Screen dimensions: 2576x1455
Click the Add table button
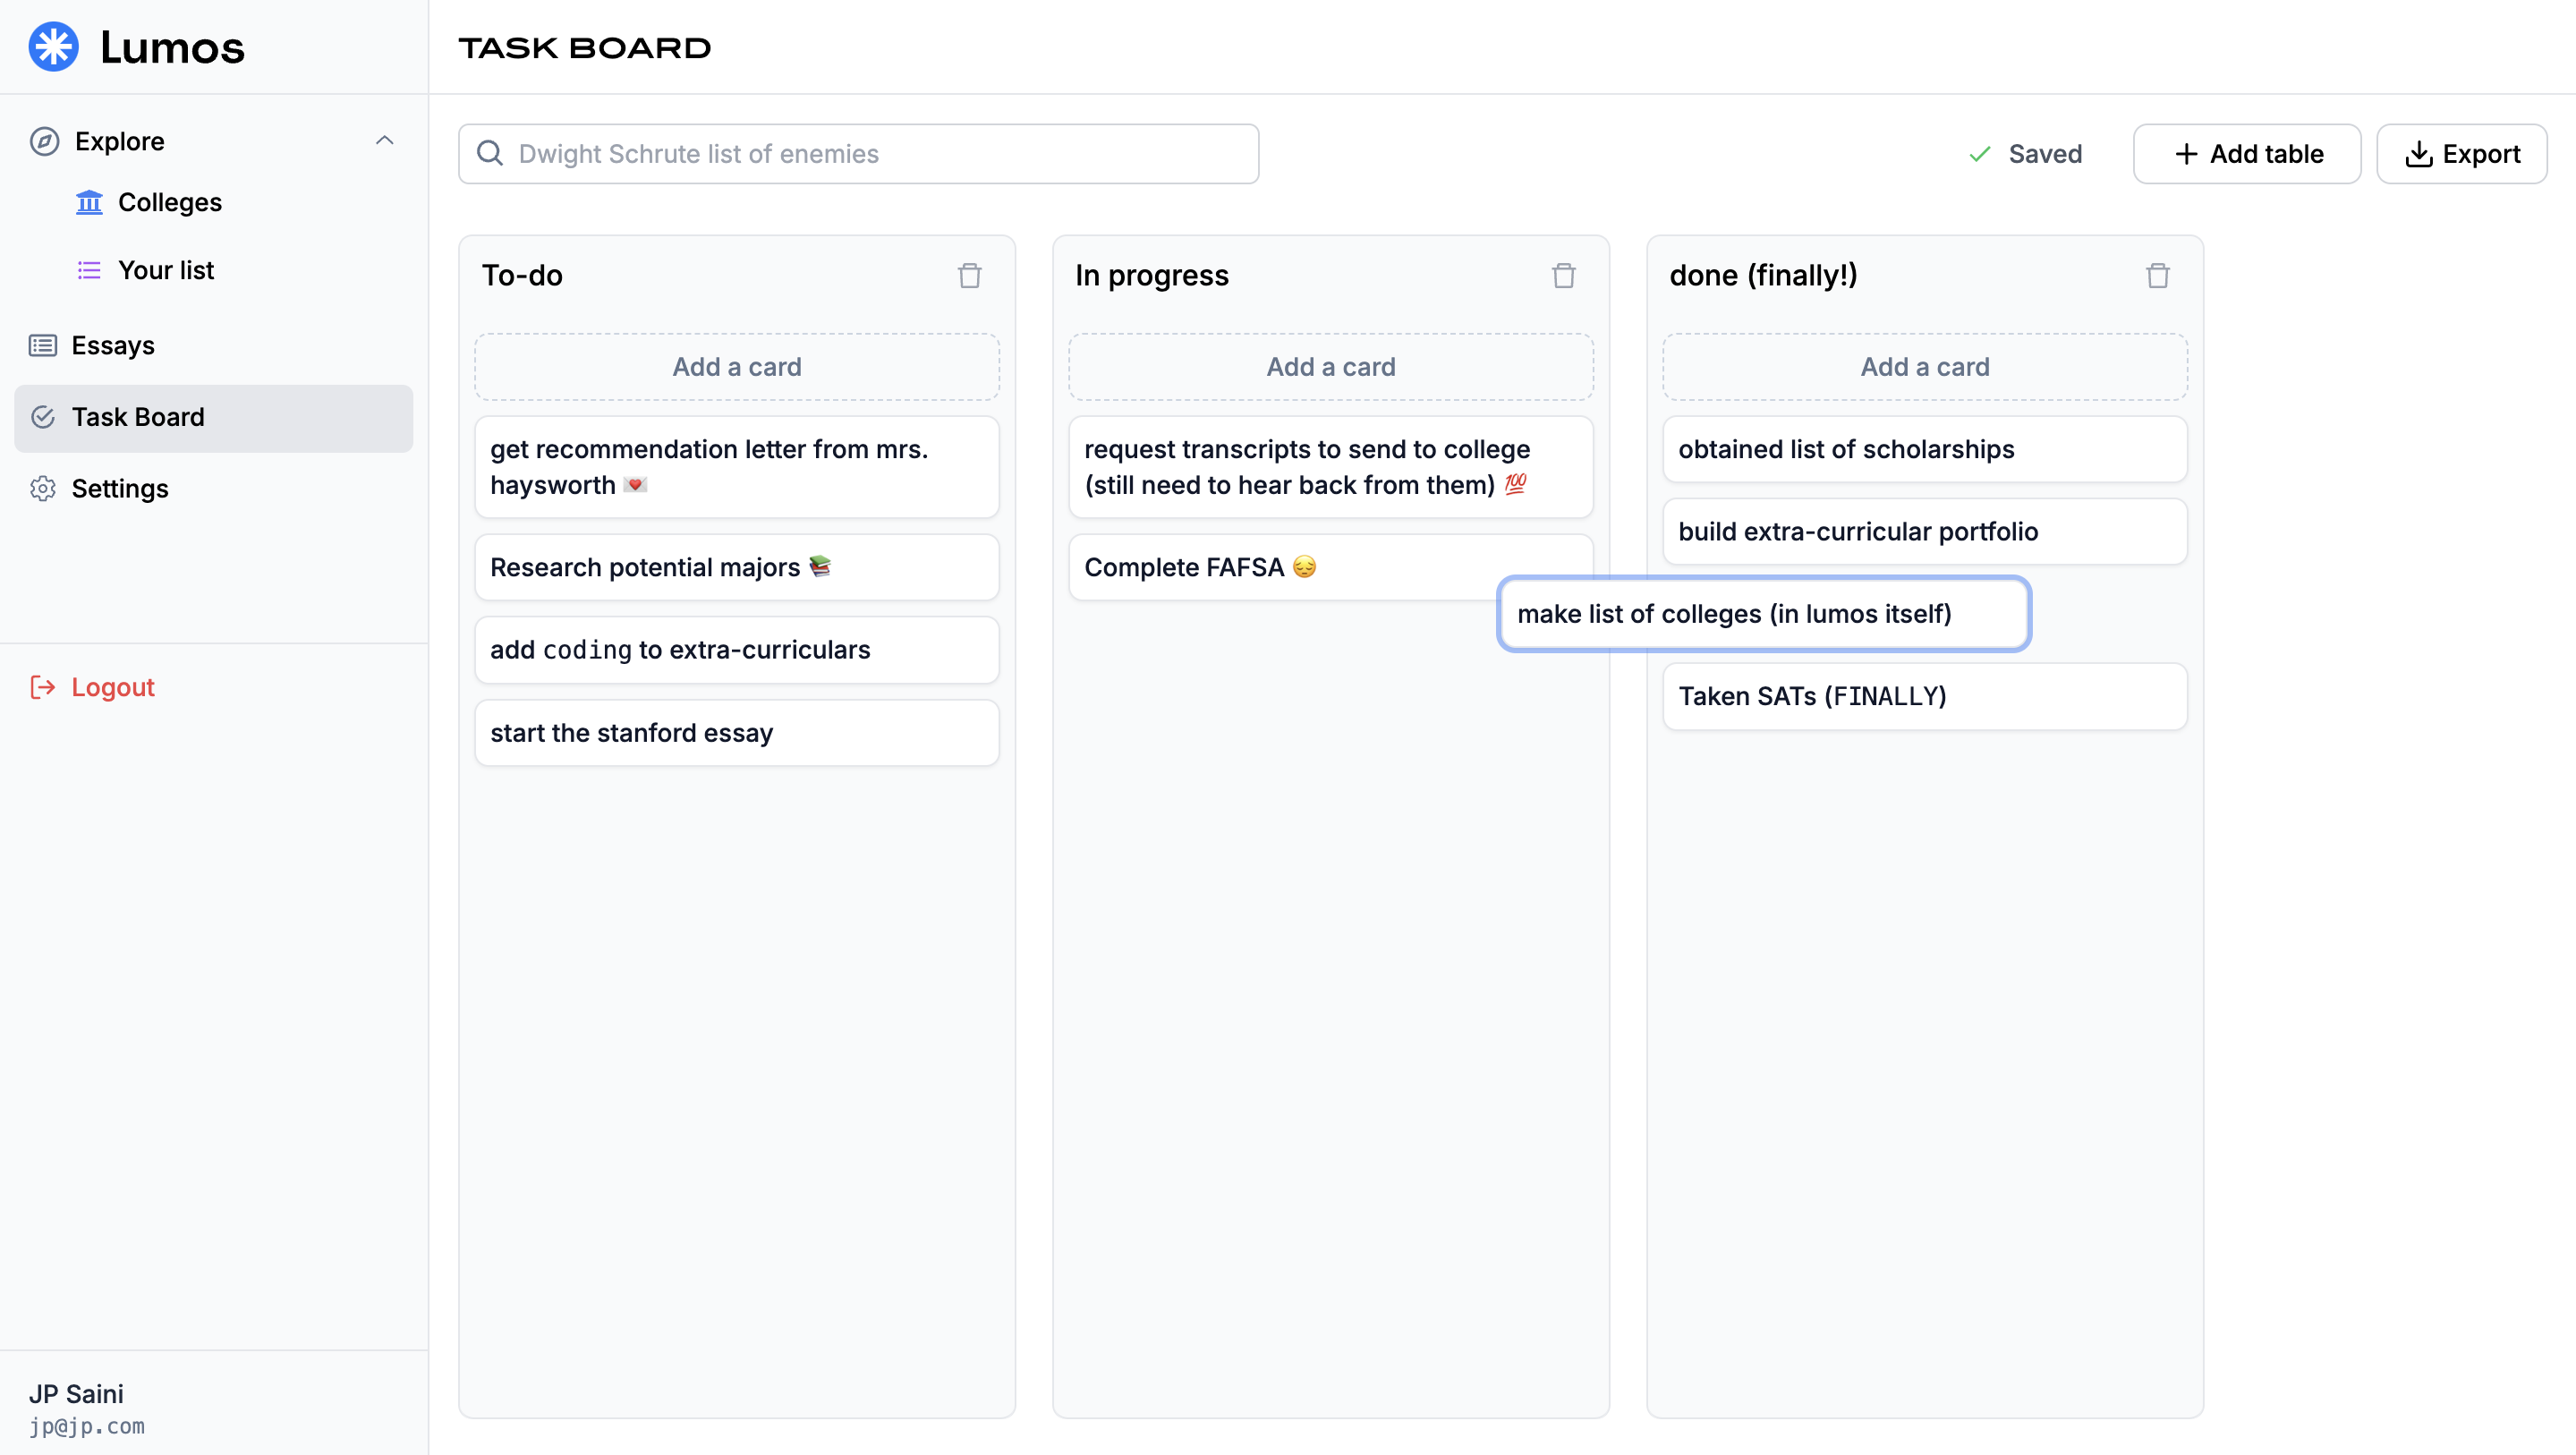pyautogui.click(x=2246, y=154)
